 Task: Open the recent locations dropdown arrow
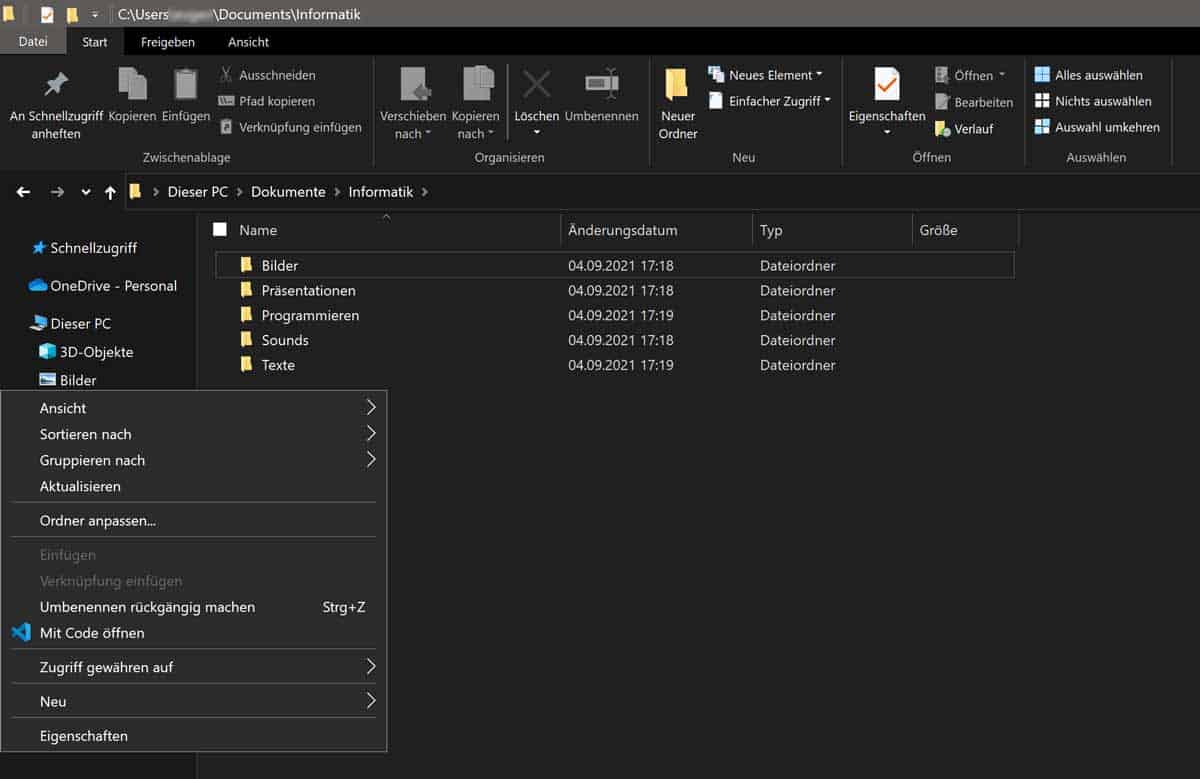[x=86, y=192]
